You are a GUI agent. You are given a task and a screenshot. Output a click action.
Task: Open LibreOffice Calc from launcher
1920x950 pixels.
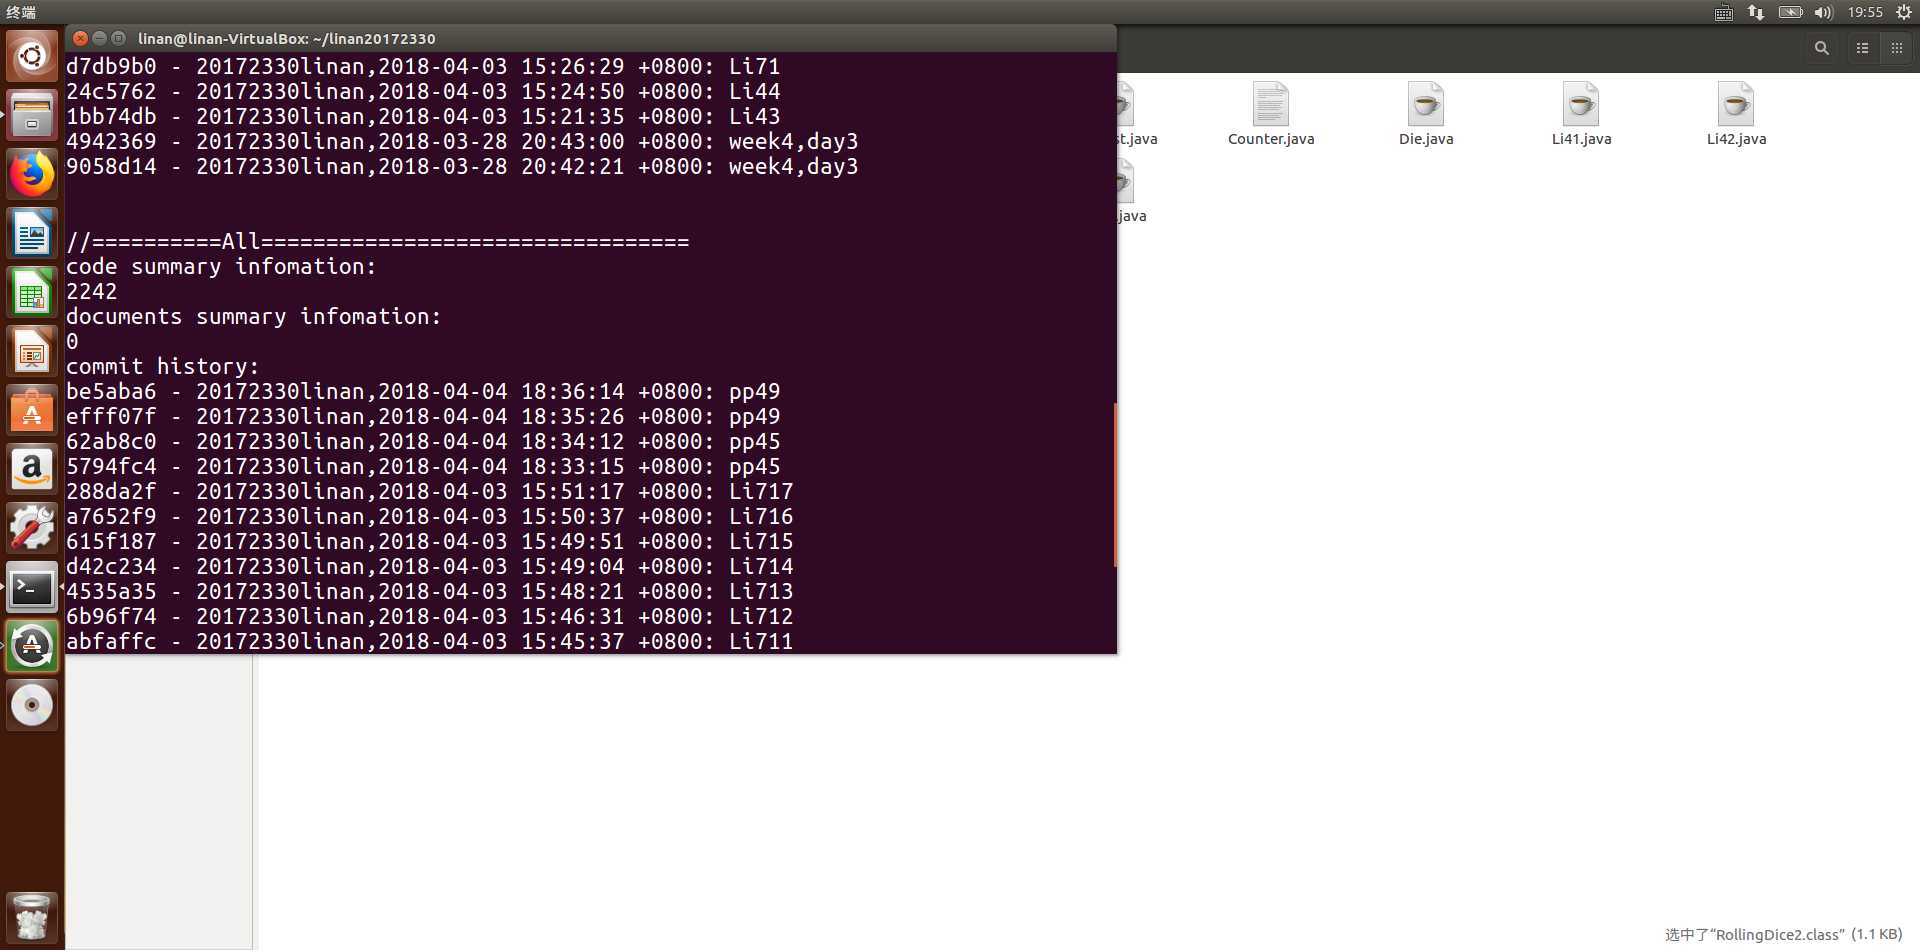pos(32,292)
